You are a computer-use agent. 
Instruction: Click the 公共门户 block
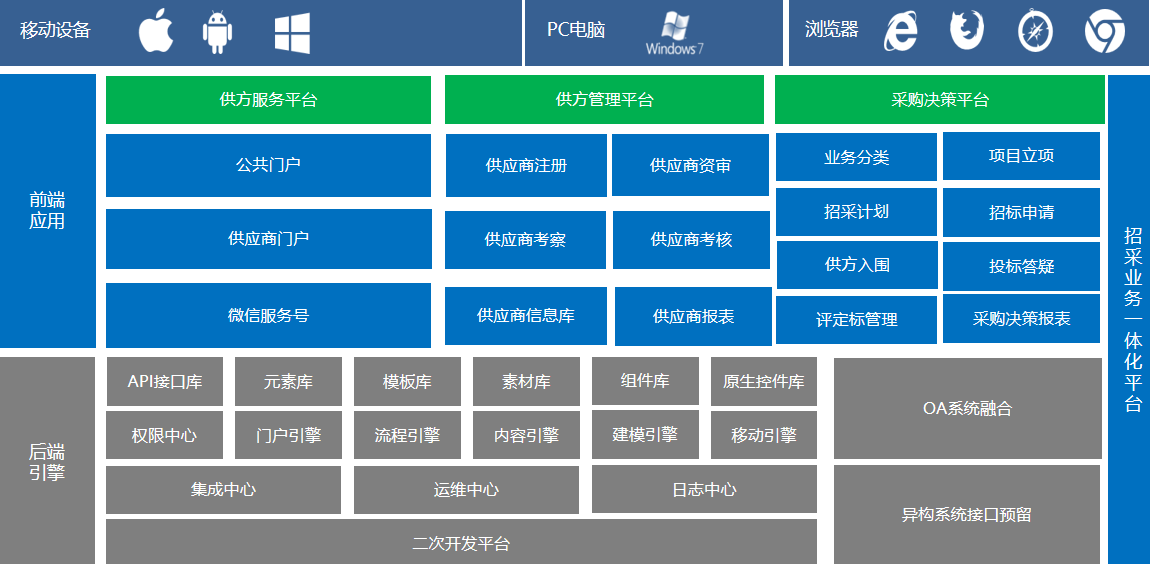(x=268, y=165)
